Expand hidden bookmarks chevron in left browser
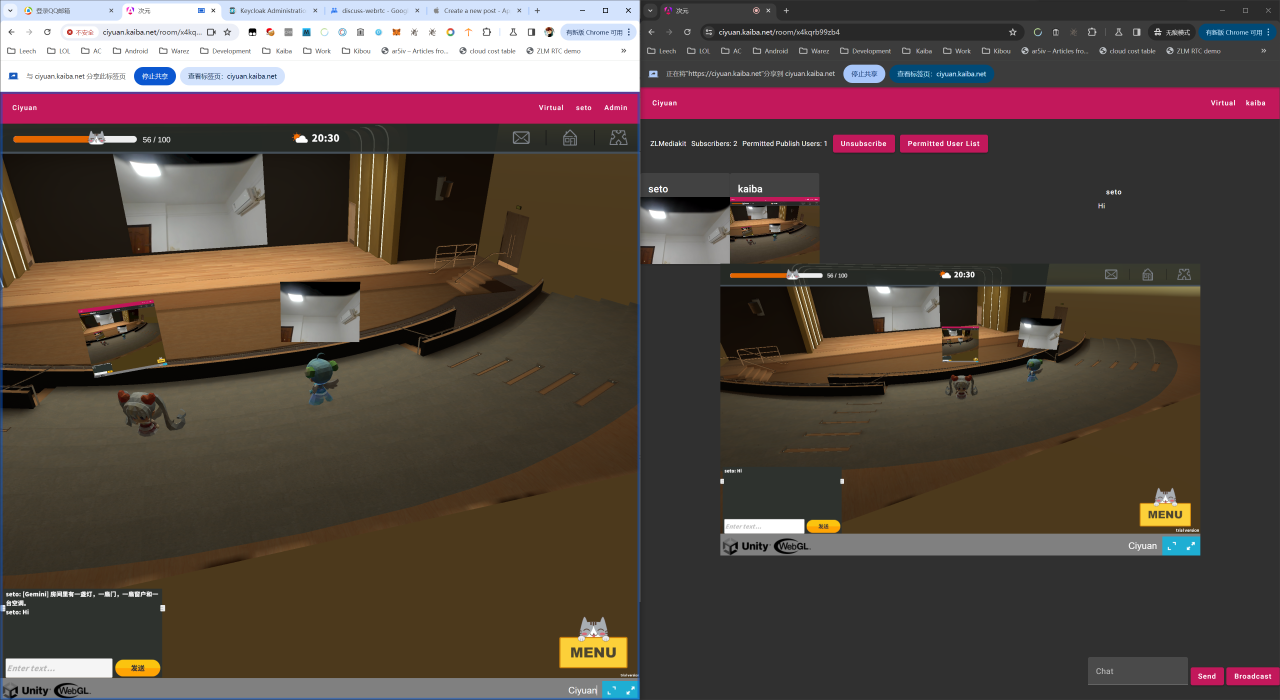 pos(624,51)
